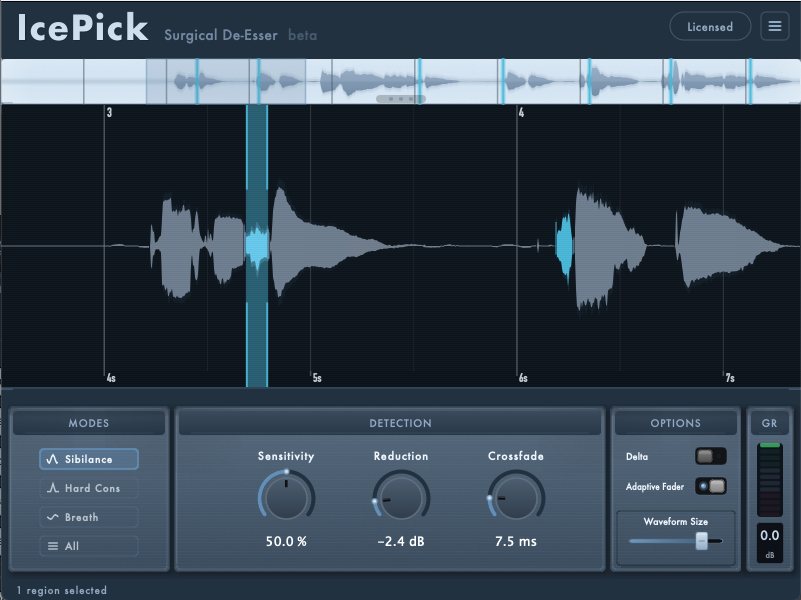Viewport: 801px width, 600px height.
Task: Click the MODES panel header
Action: click(x=91, y=422)
